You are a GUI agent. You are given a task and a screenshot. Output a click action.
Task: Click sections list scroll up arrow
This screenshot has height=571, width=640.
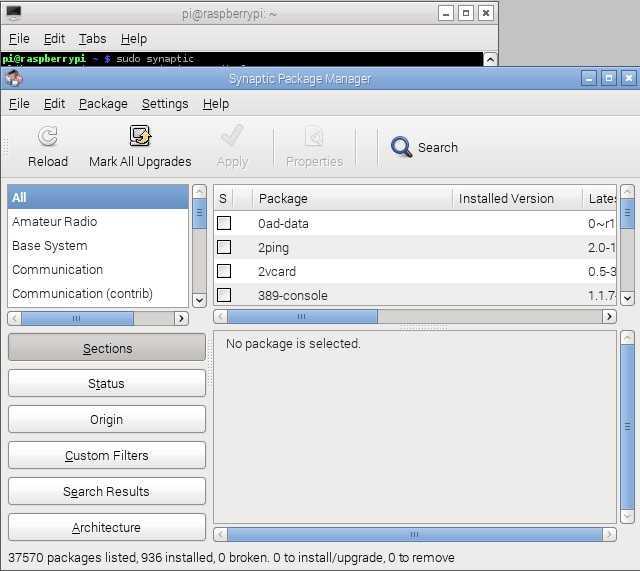[x=199, y=191]
